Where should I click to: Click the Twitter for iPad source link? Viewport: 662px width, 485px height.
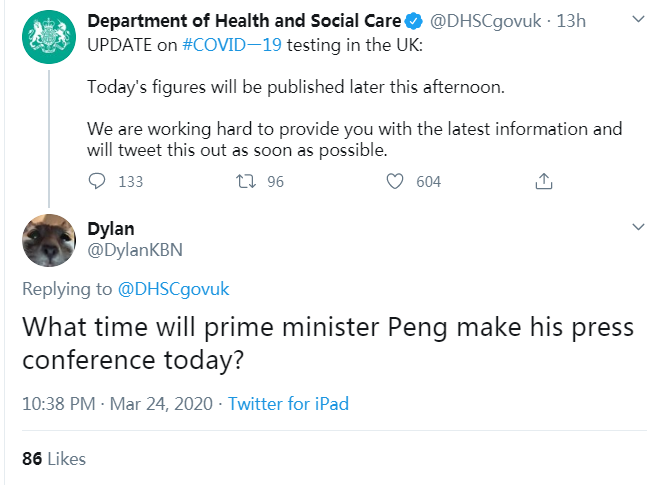[288, 404]
